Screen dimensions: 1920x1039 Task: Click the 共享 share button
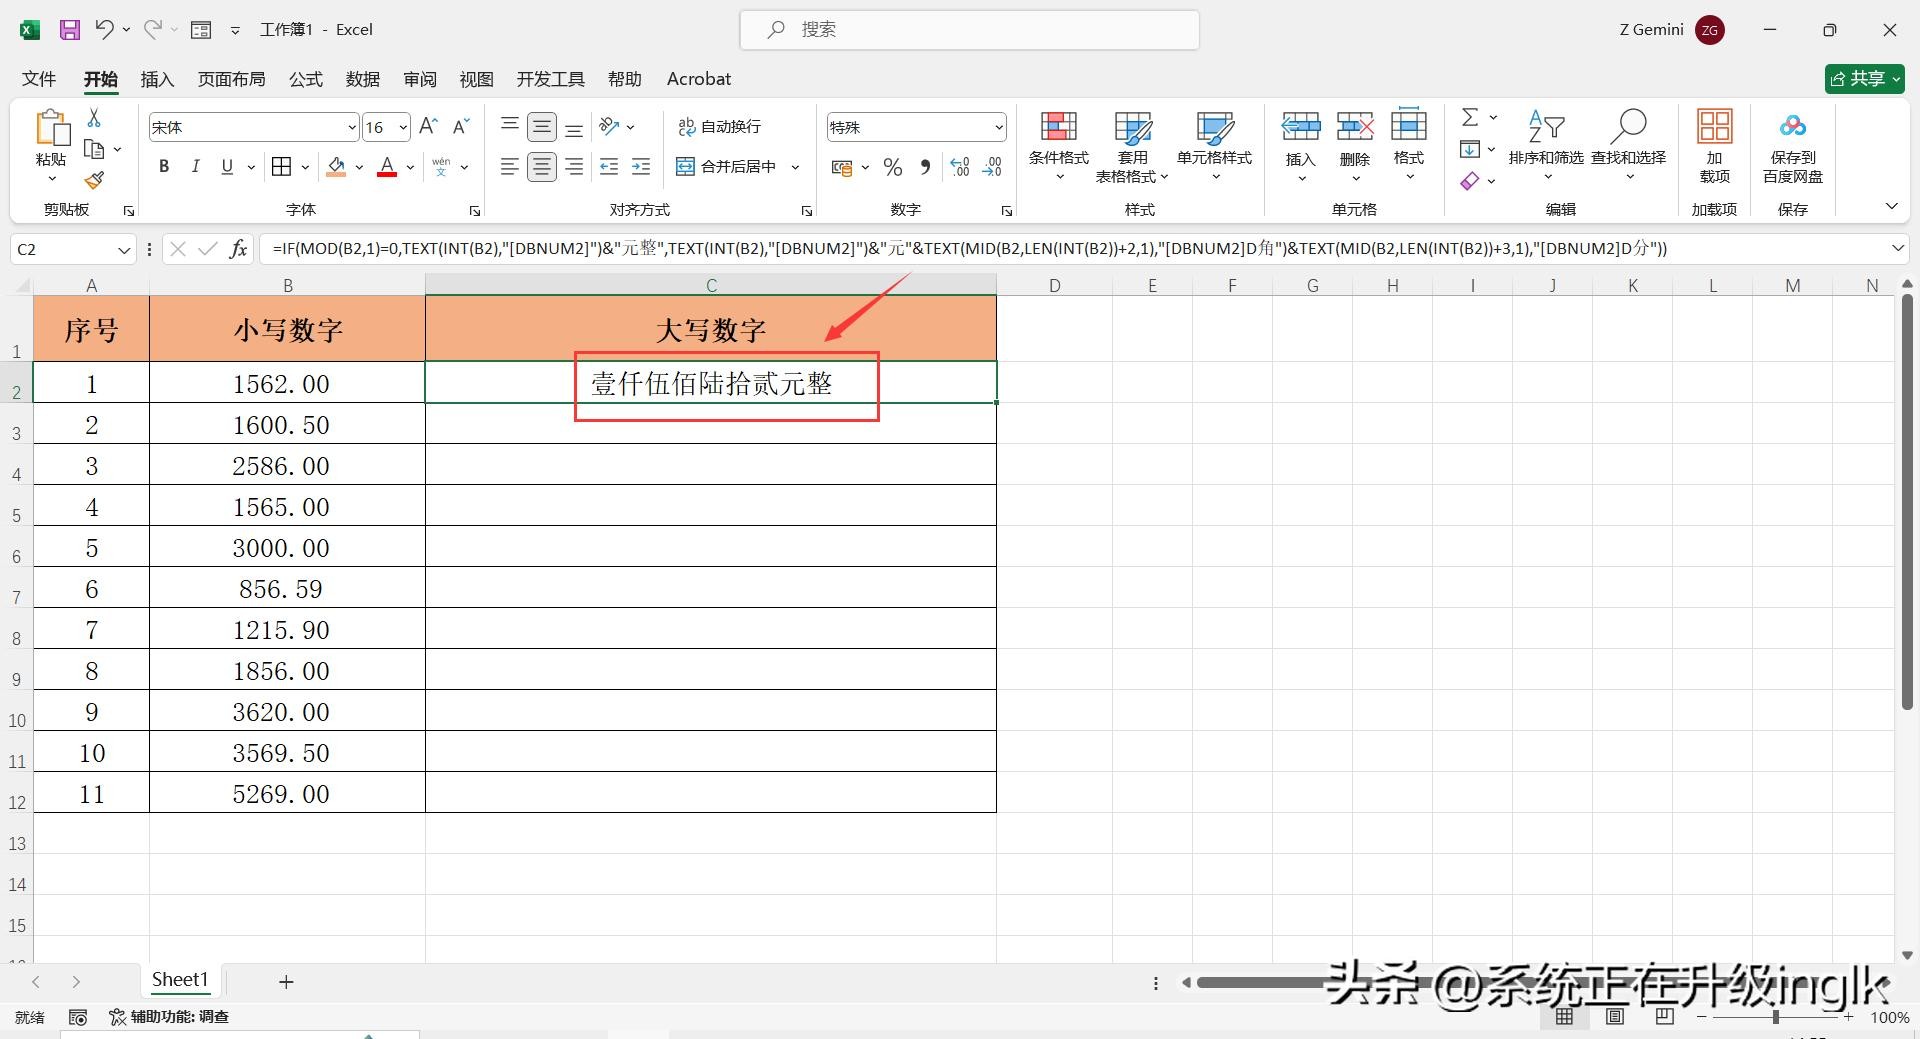point(1863,79)
